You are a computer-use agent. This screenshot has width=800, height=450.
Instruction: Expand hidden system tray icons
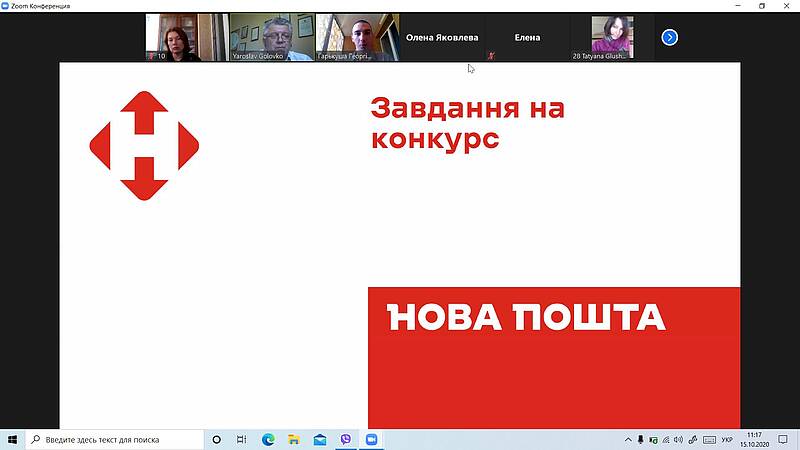[628, 439]
